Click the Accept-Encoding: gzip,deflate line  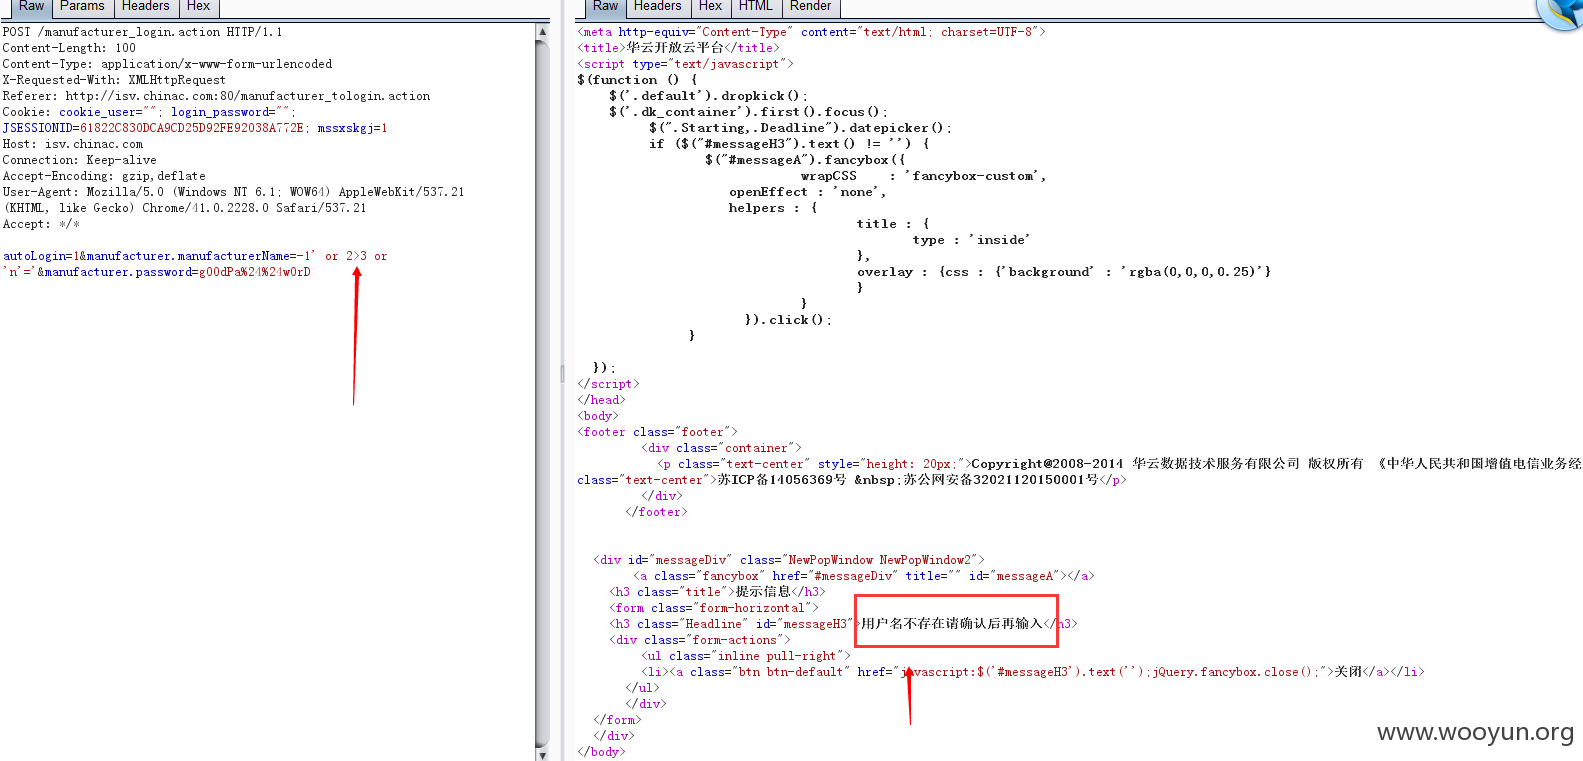(x=104, y=176)
